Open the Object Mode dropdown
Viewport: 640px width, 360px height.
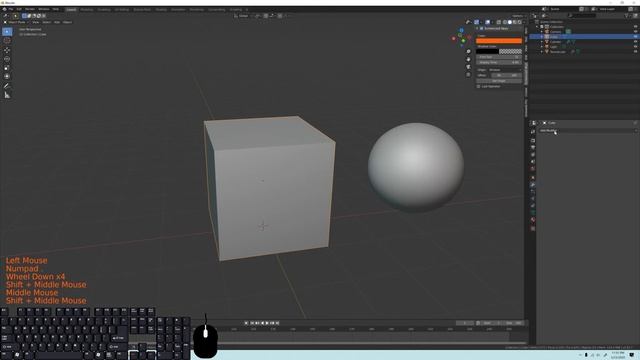tap(17, 22)
